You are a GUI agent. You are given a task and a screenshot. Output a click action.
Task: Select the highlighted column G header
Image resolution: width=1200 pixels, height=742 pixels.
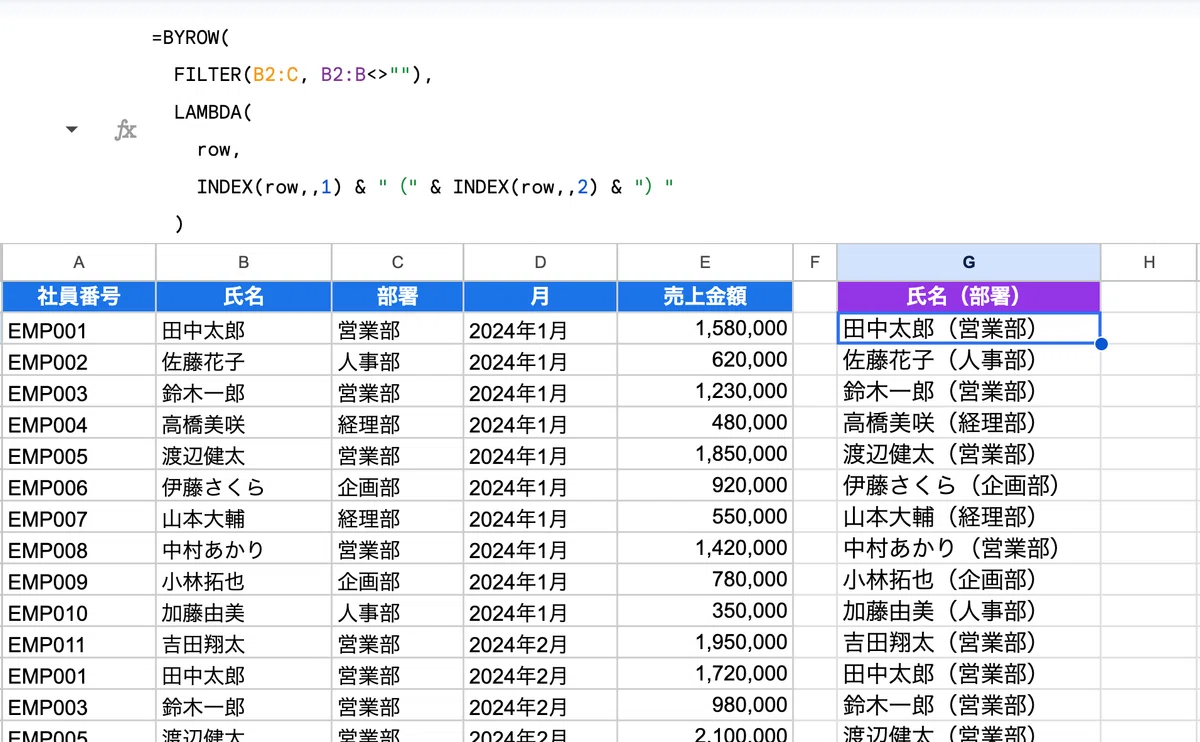pyautogui.click(x=968, y=262)
